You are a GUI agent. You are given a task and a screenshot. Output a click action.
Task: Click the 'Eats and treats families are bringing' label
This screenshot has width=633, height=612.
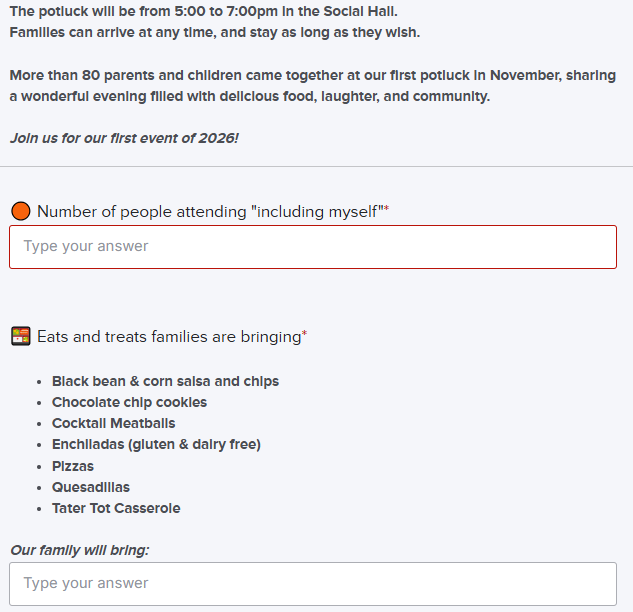coord(168,337)
